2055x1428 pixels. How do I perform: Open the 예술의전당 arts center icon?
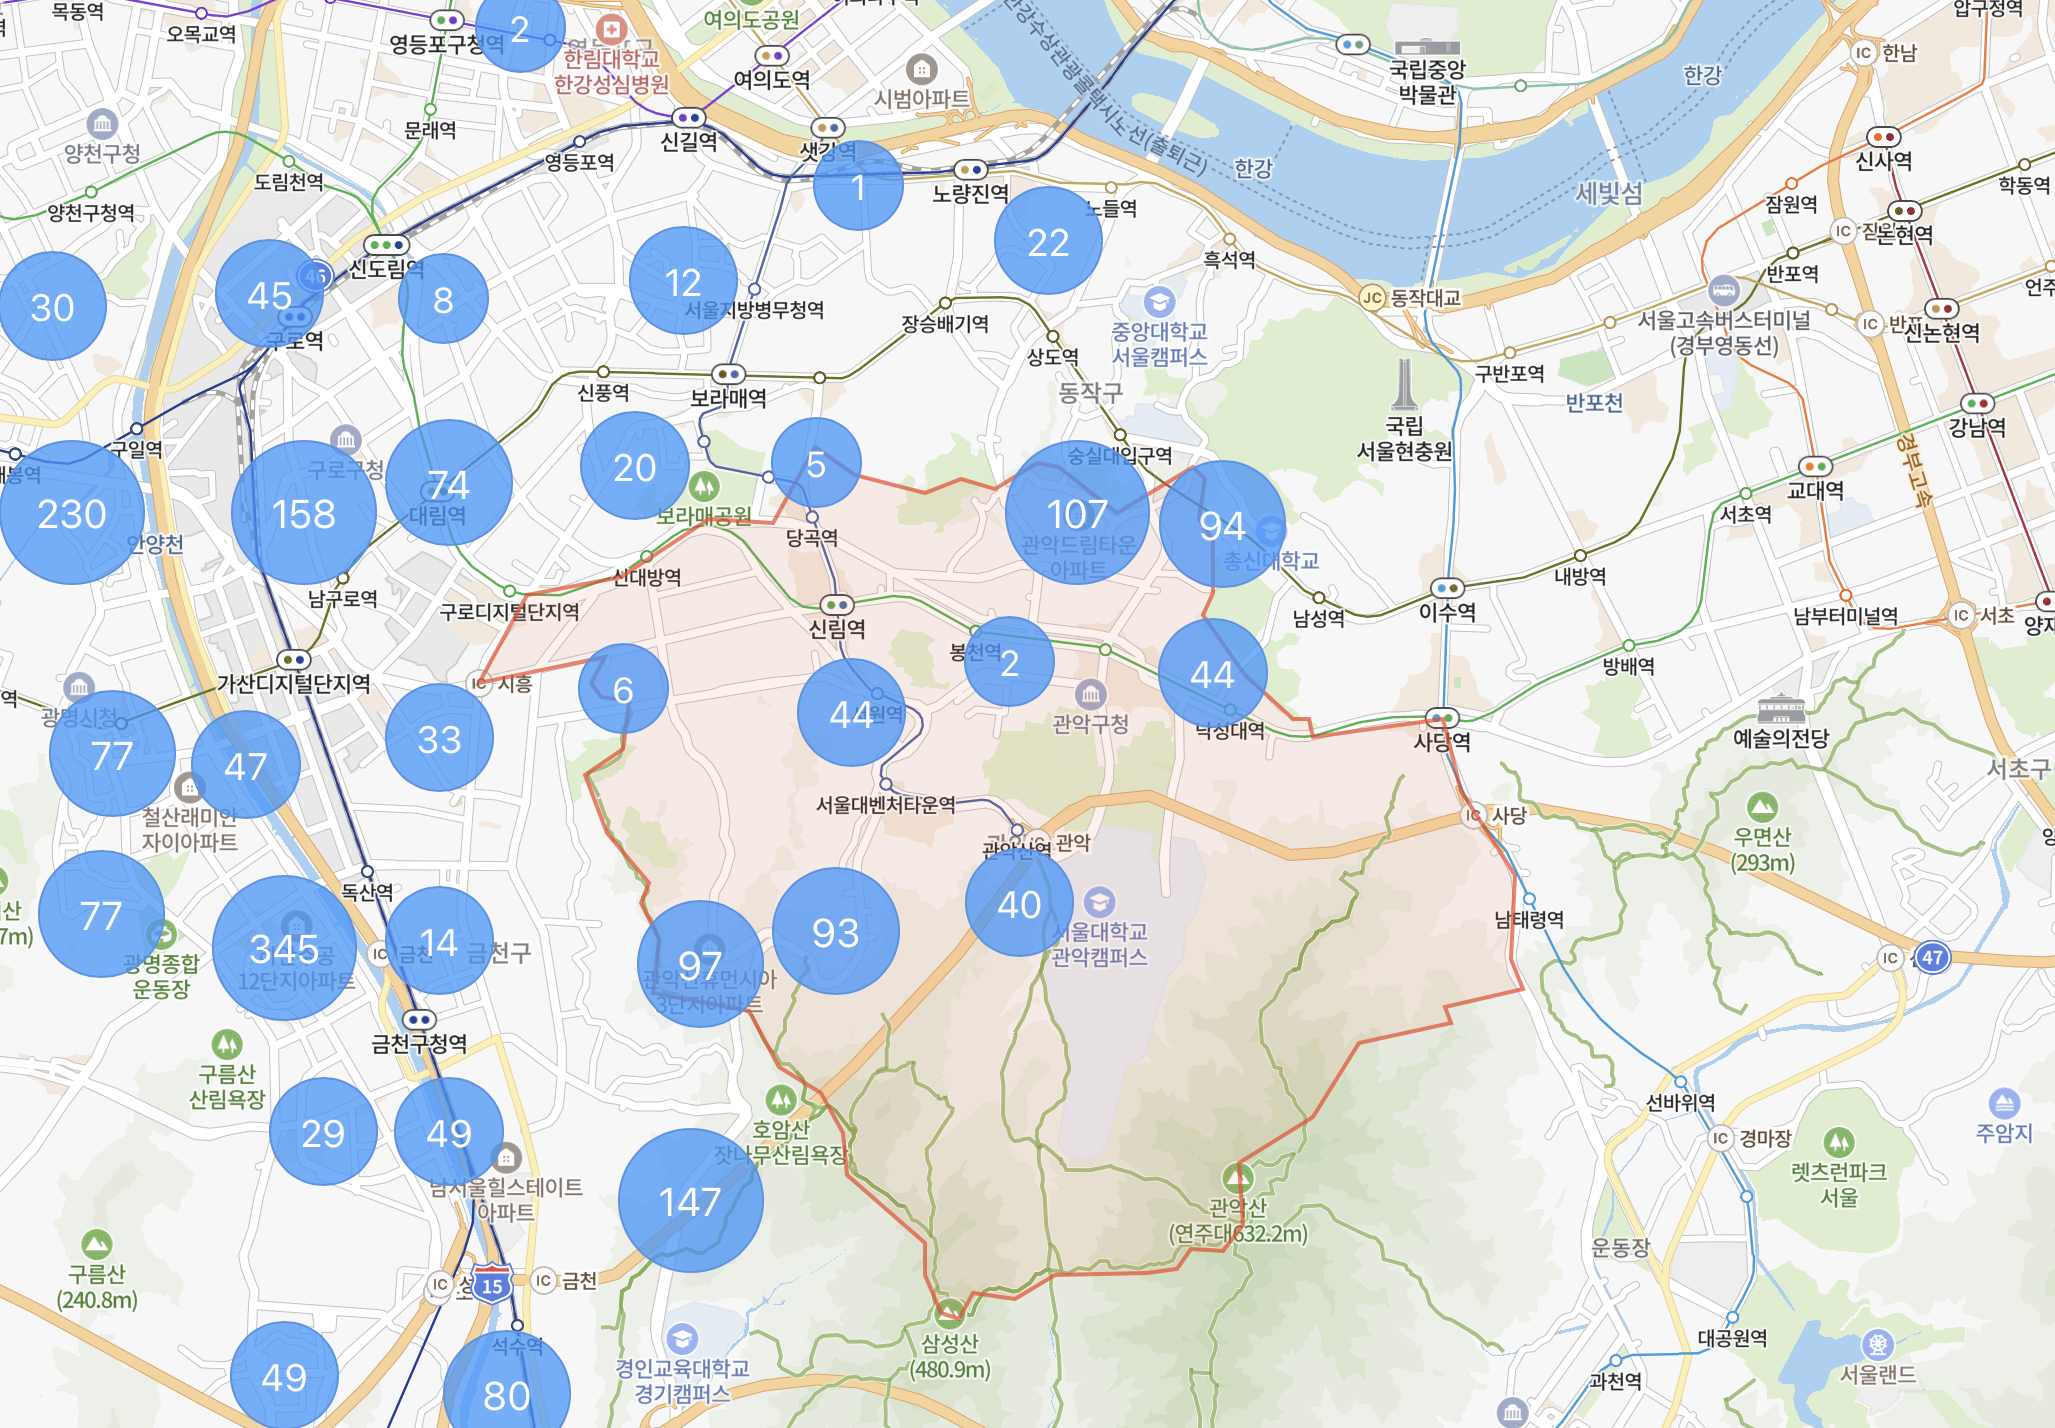tap(1781, 708)
